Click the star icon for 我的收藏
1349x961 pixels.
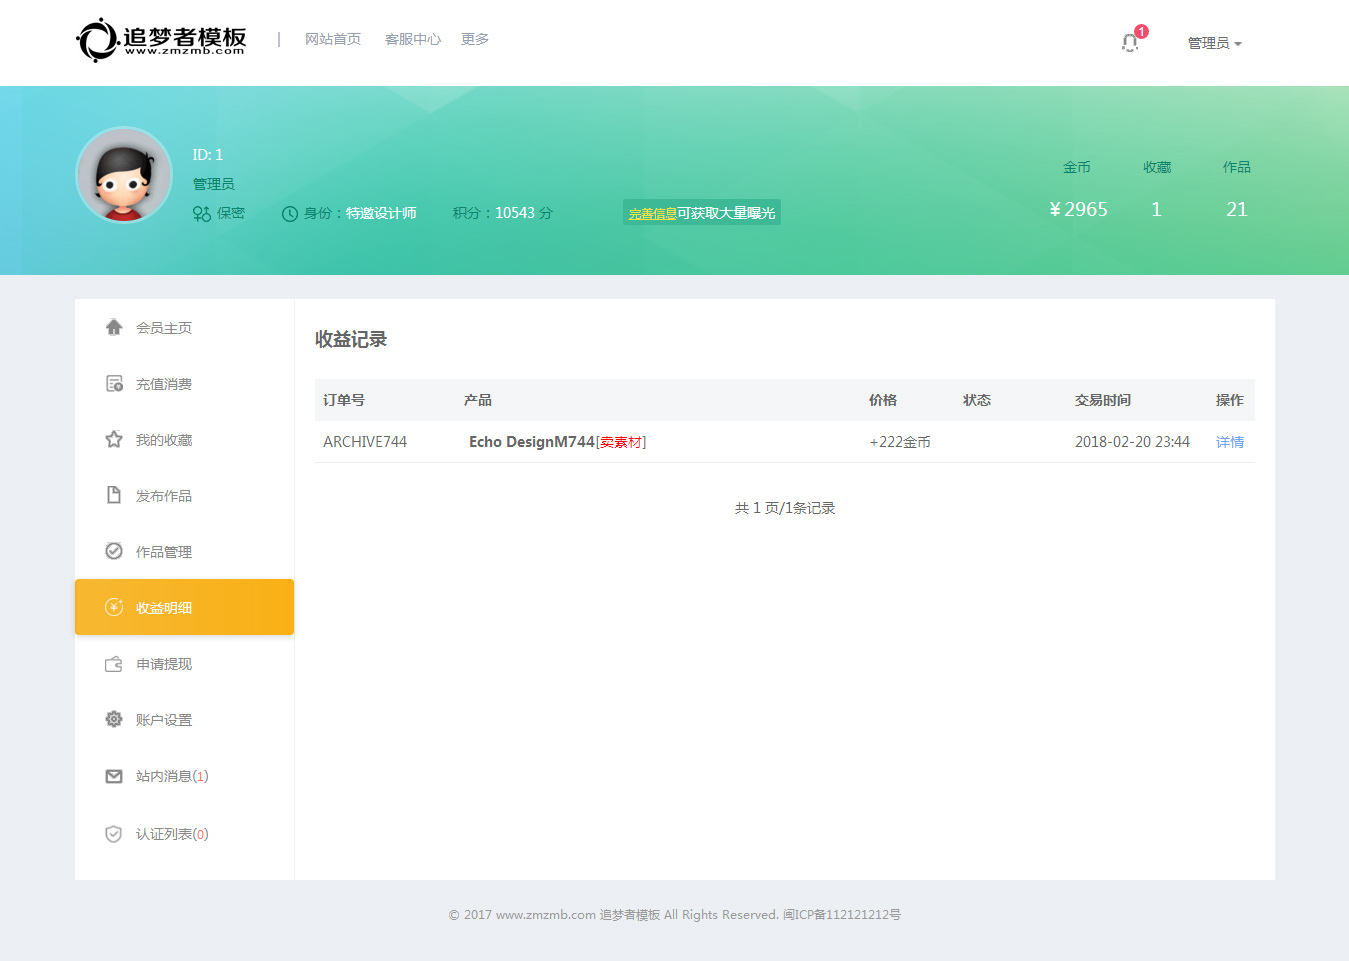(114, 439)
